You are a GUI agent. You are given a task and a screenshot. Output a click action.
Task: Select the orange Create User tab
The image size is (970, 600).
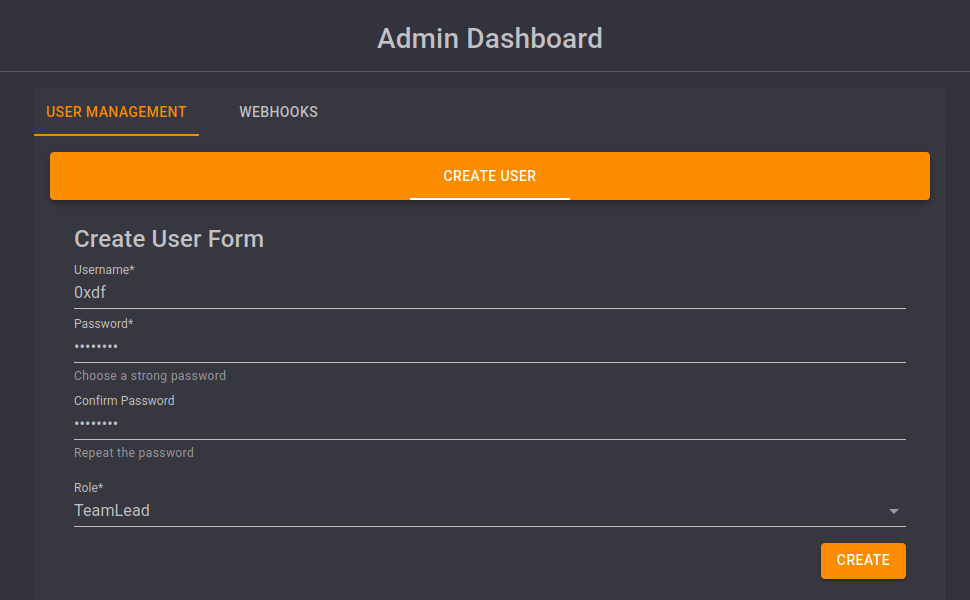tap(489, 176)
